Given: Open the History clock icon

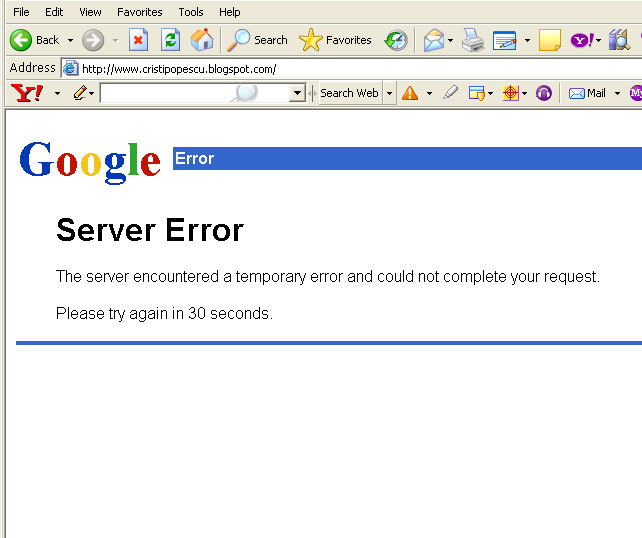Looking at the screenshot, I should [396, 40].
